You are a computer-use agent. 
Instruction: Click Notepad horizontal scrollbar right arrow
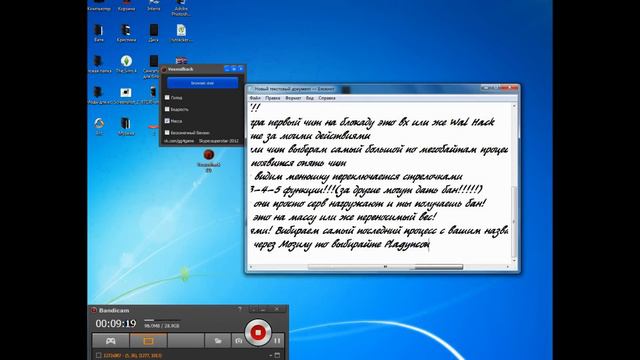[x=508, y=267]
